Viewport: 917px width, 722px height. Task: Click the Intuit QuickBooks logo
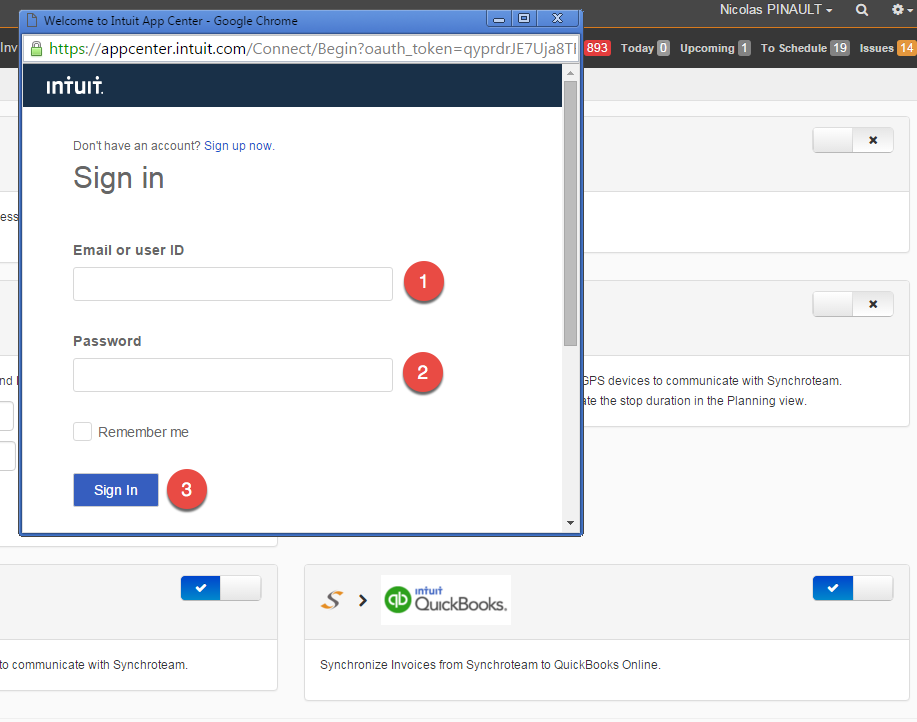(446, 600)
